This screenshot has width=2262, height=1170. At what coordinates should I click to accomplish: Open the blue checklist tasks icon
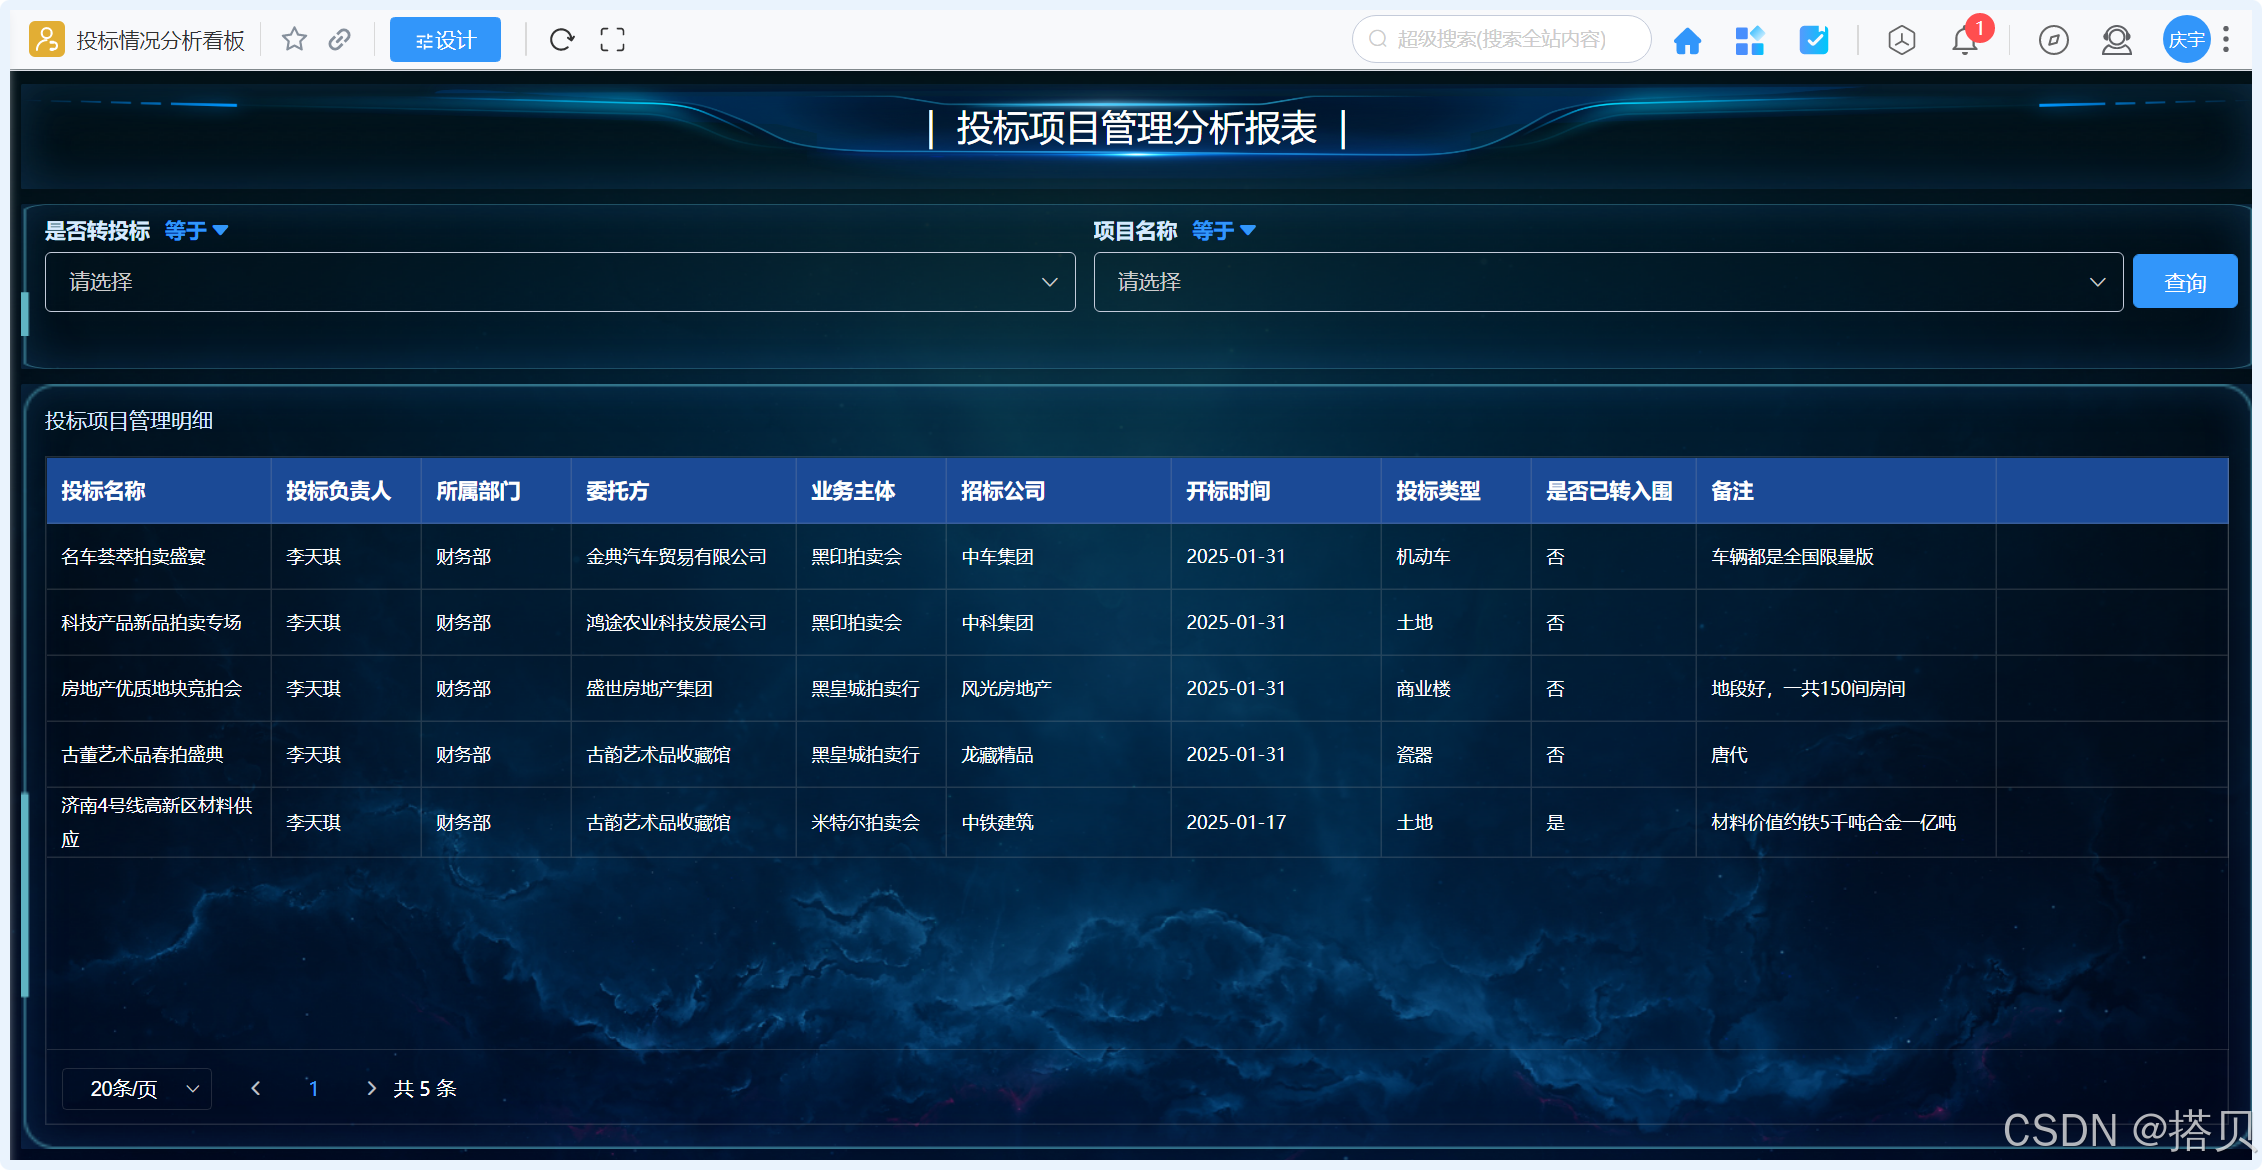(x=1813, y=40)
